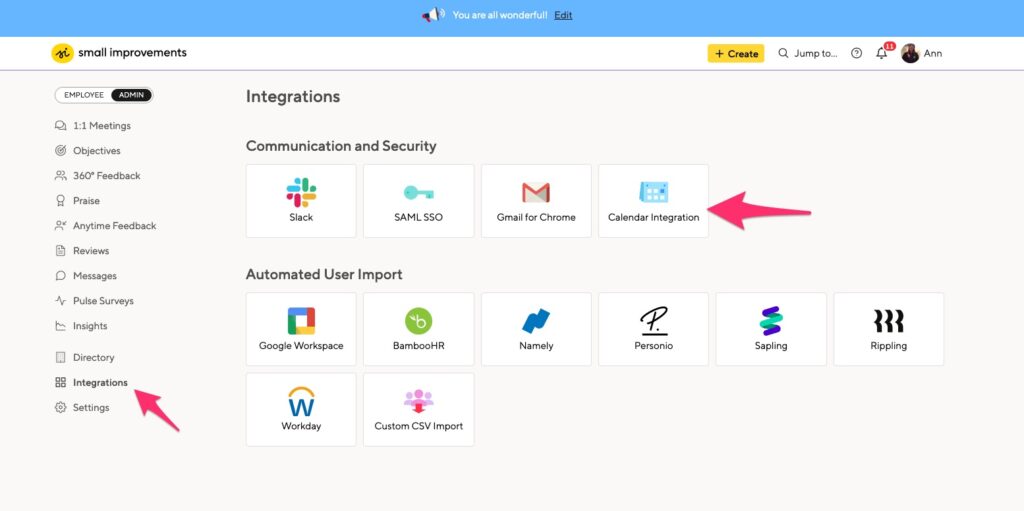Screen dimensions: 1024x511
Task: Open Messages in the sidebar
Action: tap(95, 276)
